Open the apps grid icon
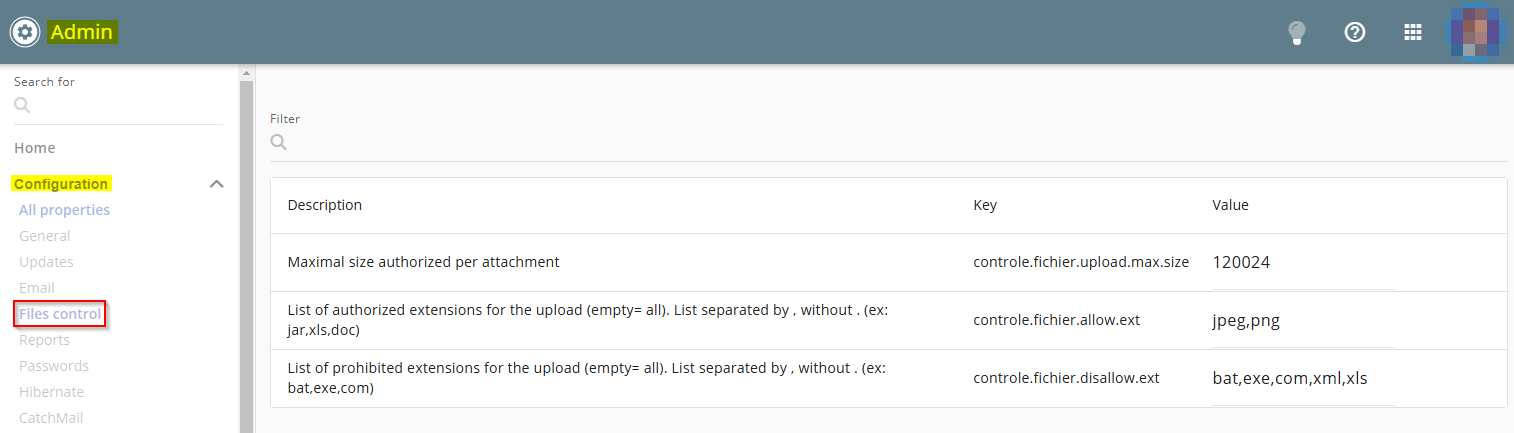This screenshot has width=1514, height=433. click(1413, 32)
